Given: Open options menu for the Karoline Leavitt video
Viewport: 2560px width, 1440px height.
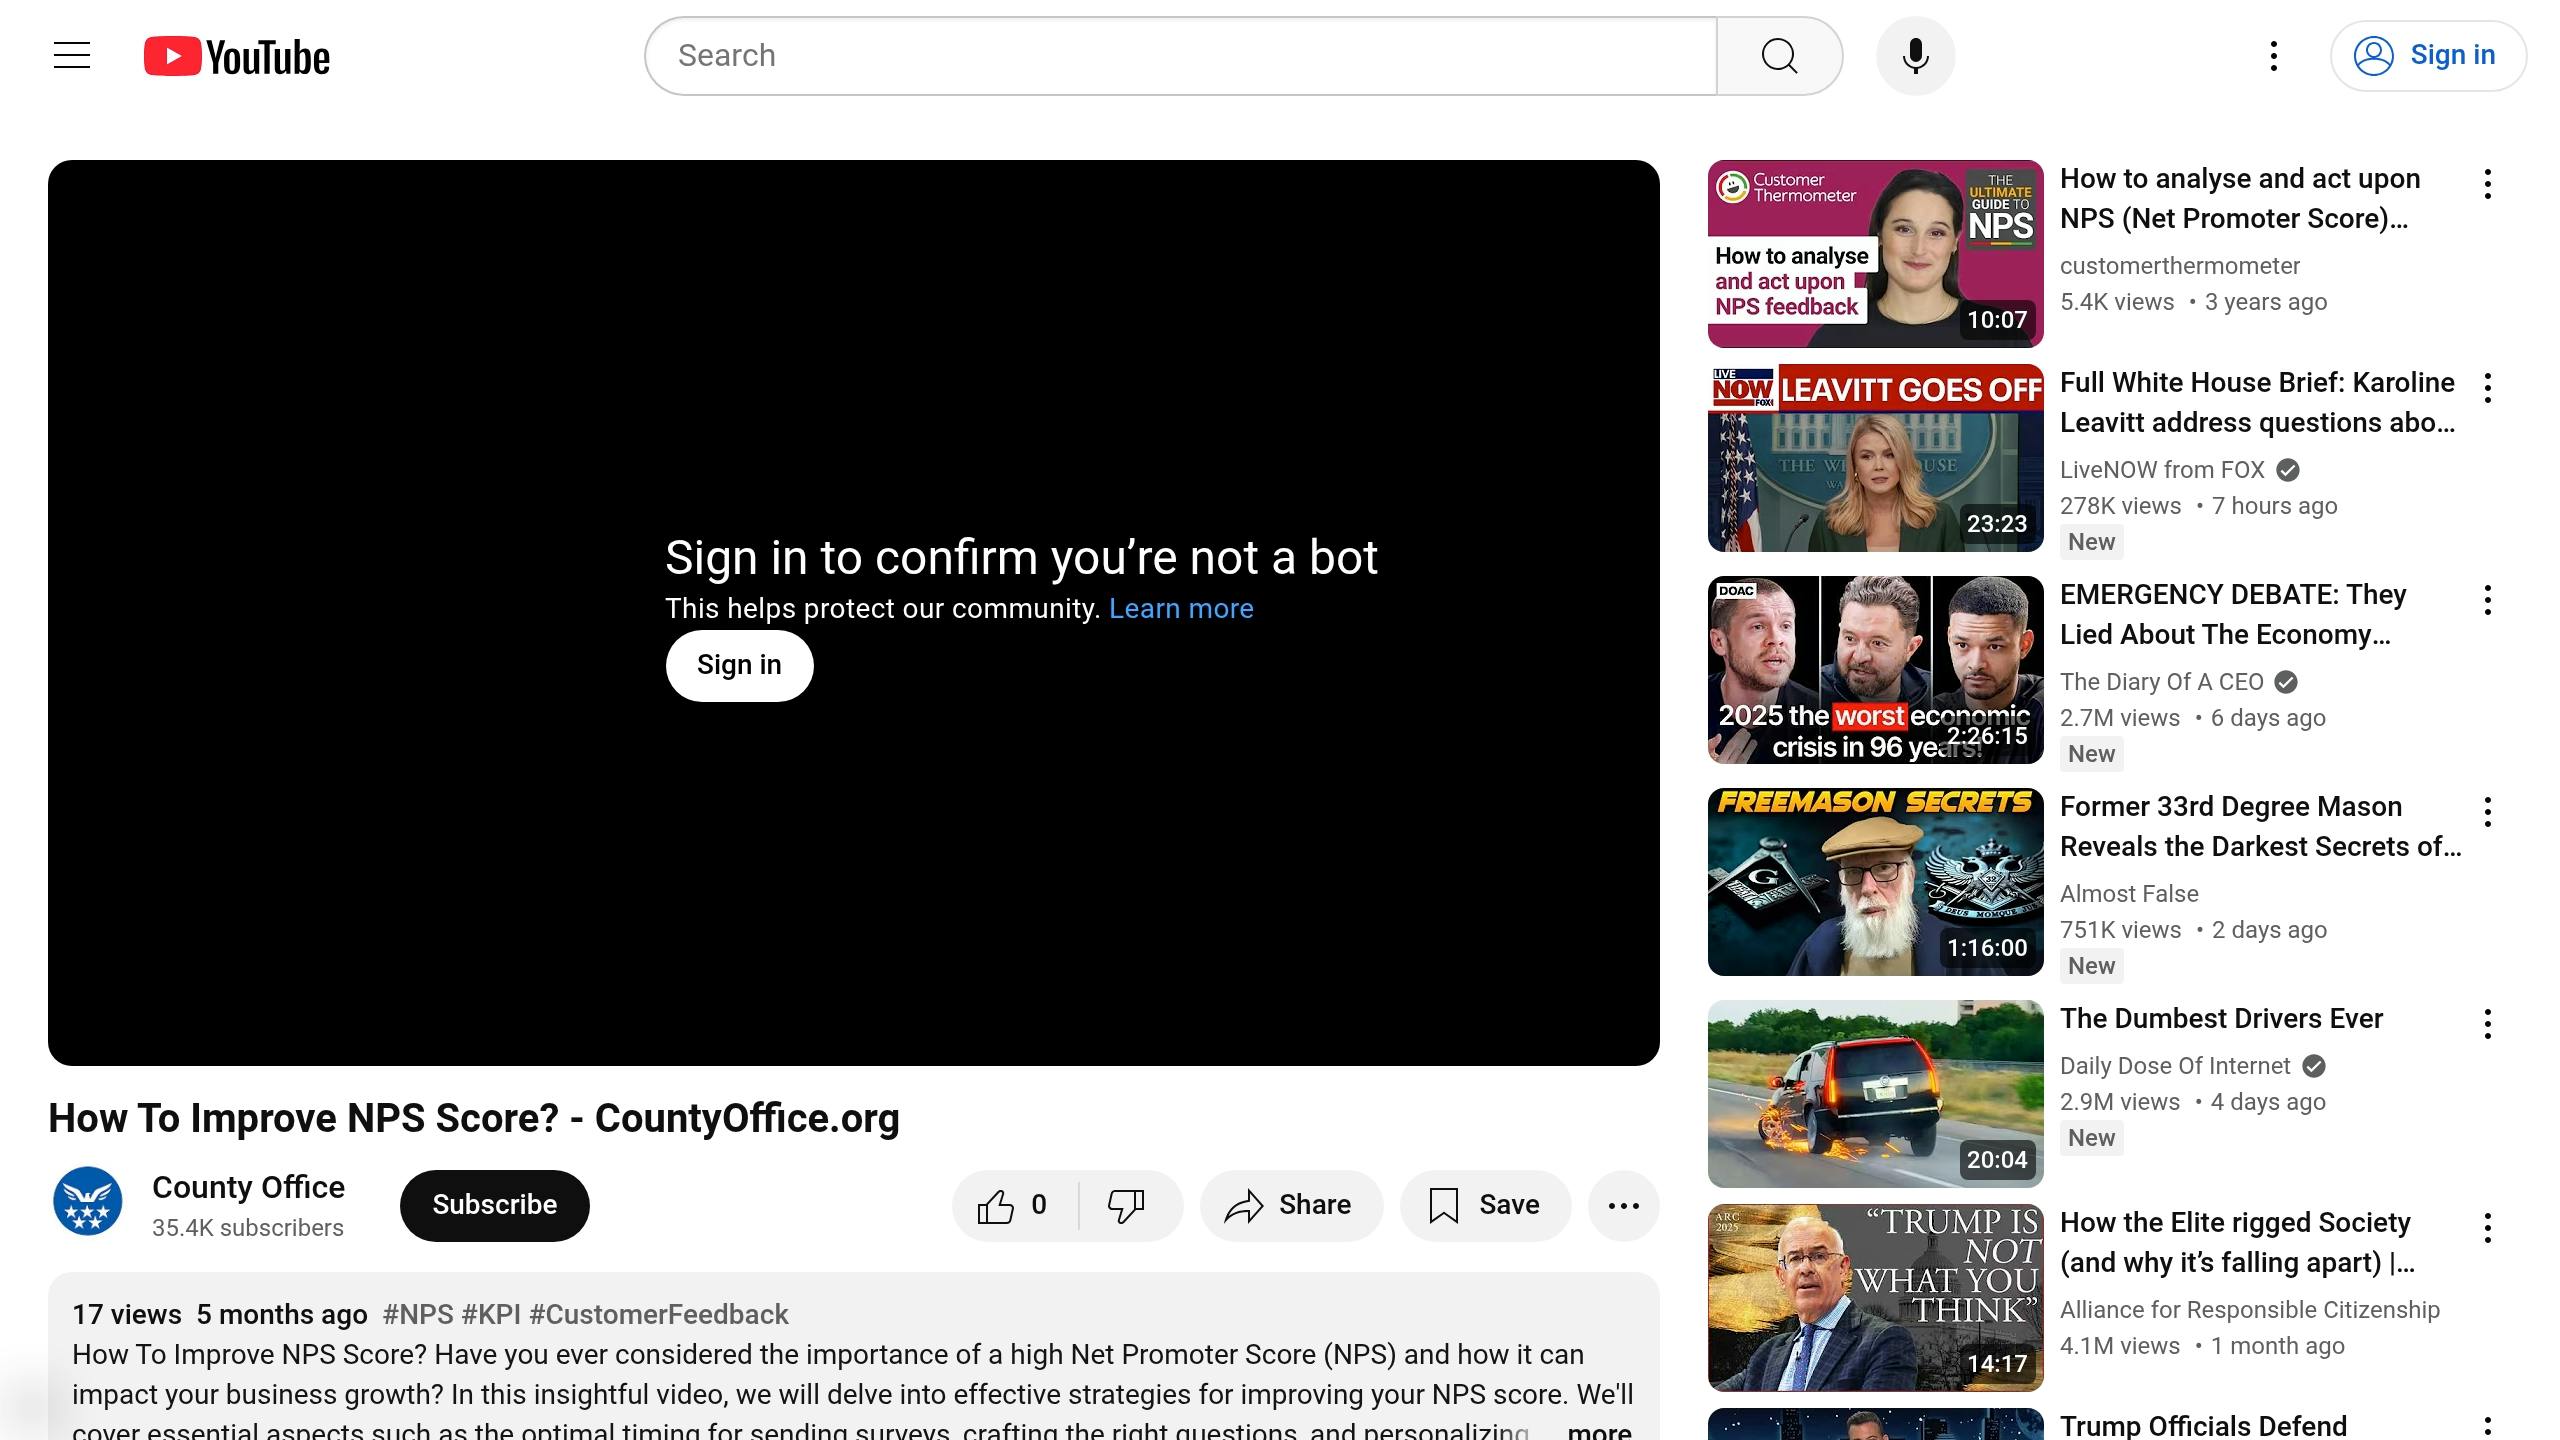Looking at the screenshot, I should pyautogui.click(x=2488, y=388).
